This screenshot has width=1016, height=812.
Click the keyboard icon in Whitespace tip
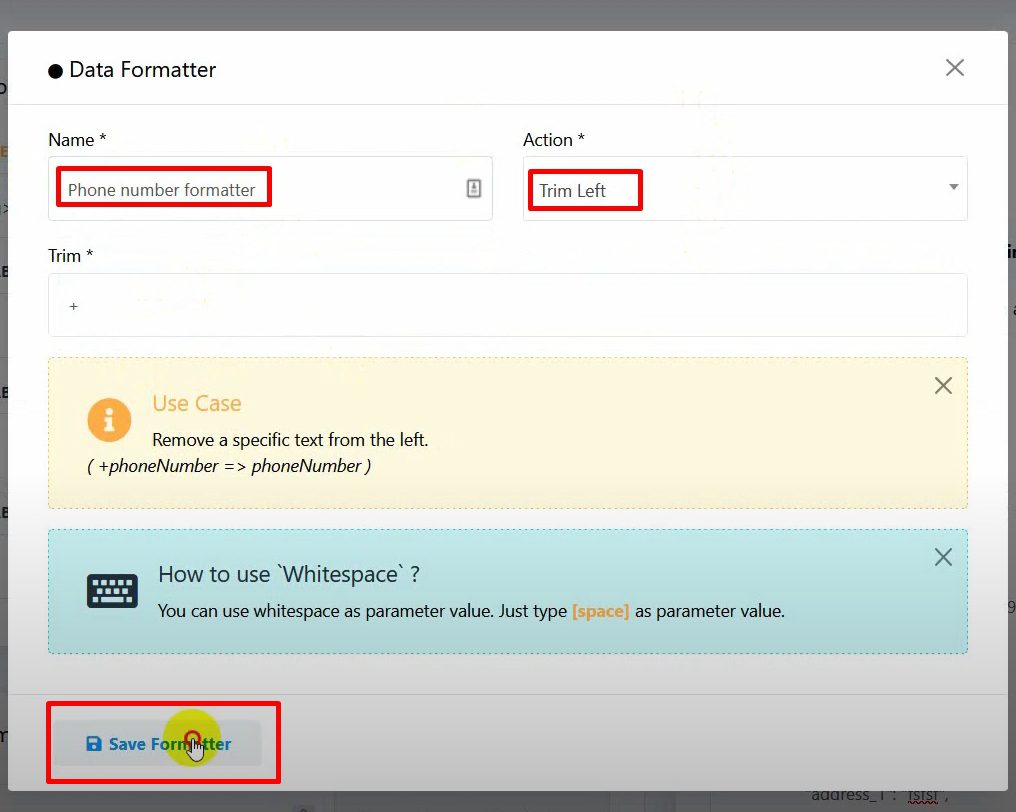pos(112,591)
